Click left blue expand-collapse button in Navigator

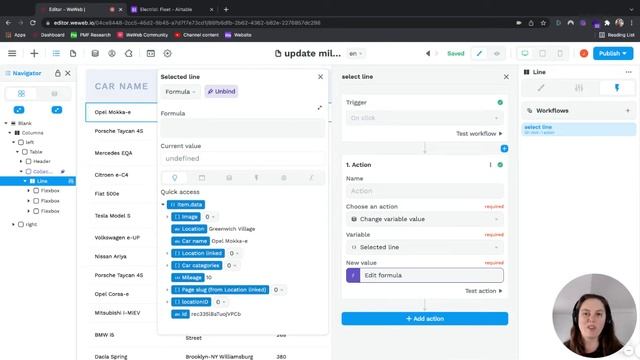[19, 109]
